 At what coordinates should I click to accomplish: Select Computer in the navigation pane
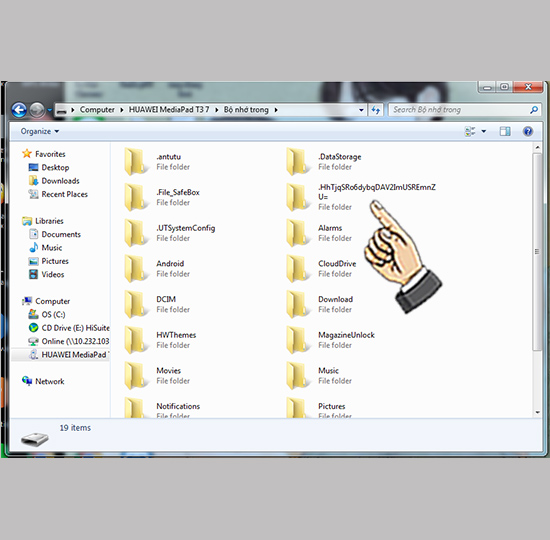pyautogui.click(x=46, y=301)
